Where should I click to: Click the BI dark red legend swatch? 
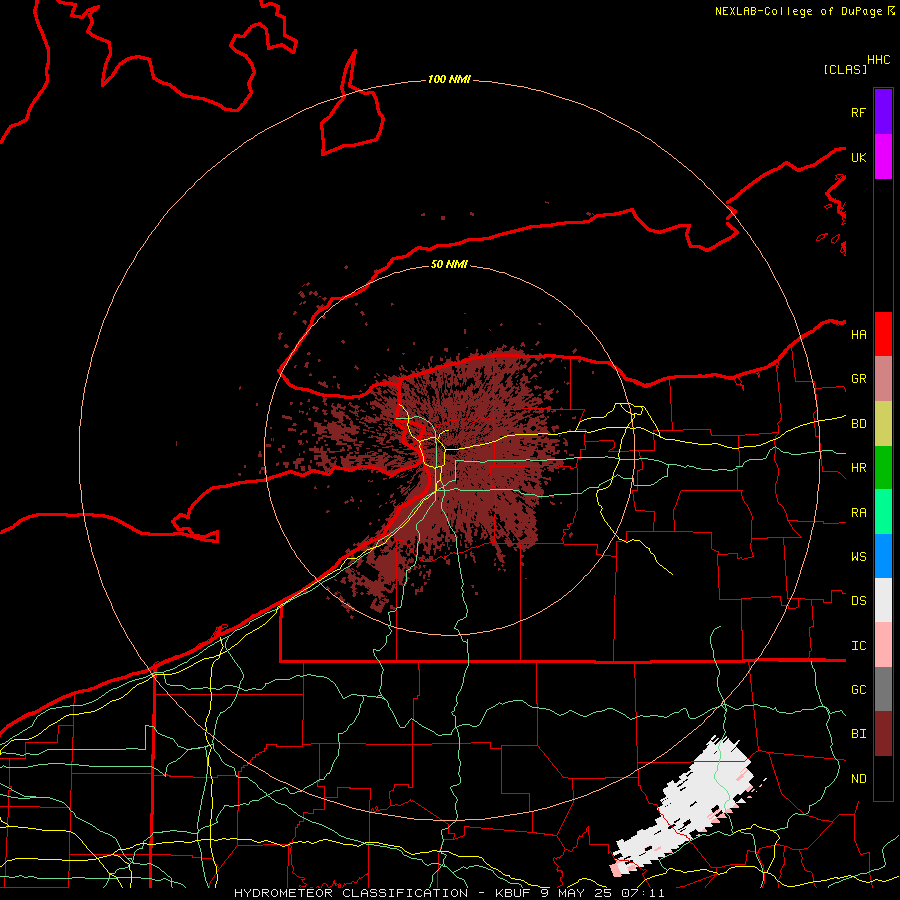coord(883,734)
